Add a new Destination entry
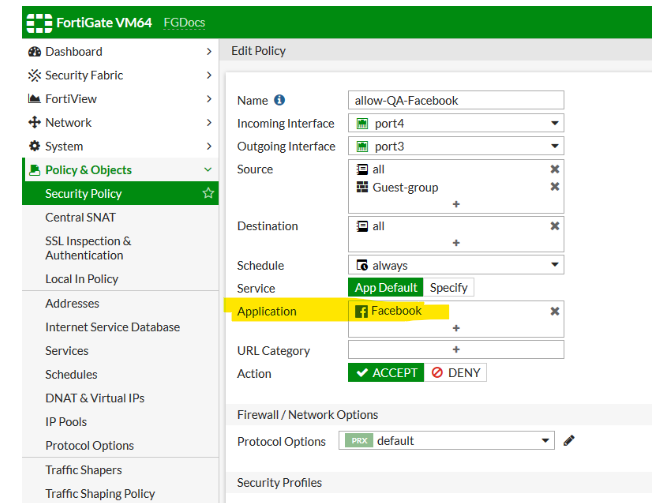Image resolution: width=652 pixels, height=503 pixels. [456, 243]
